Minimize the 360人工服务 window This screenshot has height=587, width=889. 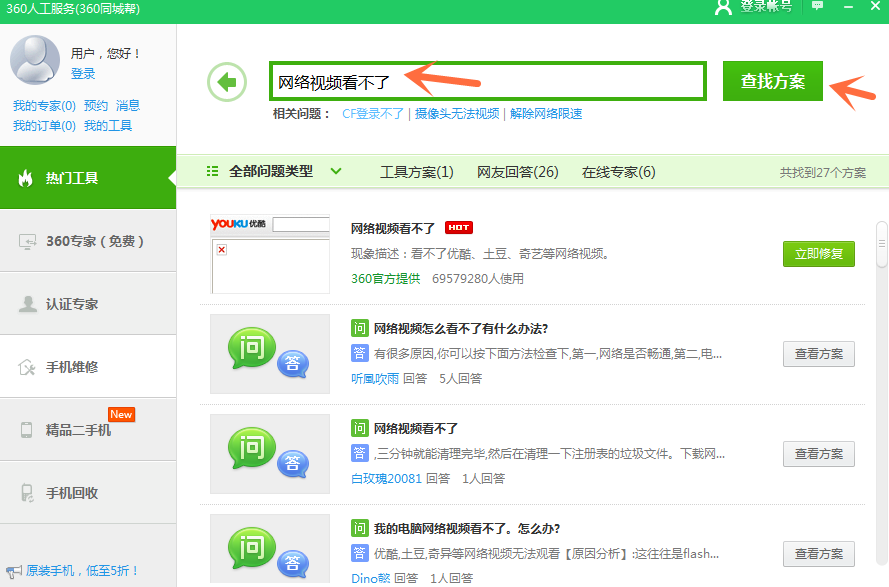848,6
